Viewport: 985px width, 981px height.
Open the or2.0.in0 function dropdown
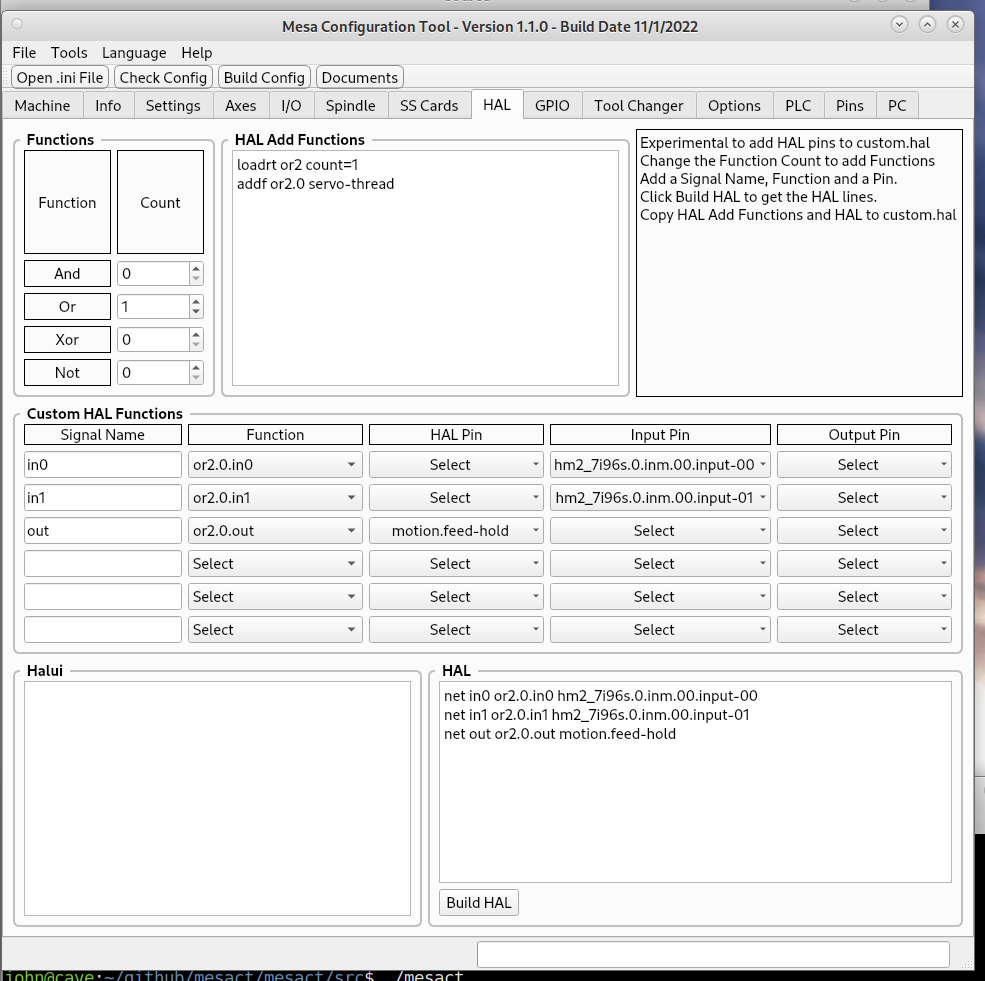point(275,465)
